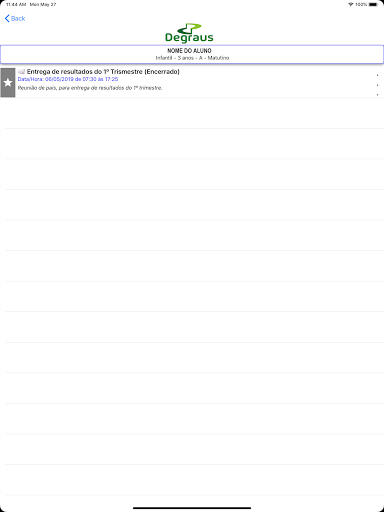Go back using the Back button
The height and width of the screenshot is (512, 384).
(15, 18)
